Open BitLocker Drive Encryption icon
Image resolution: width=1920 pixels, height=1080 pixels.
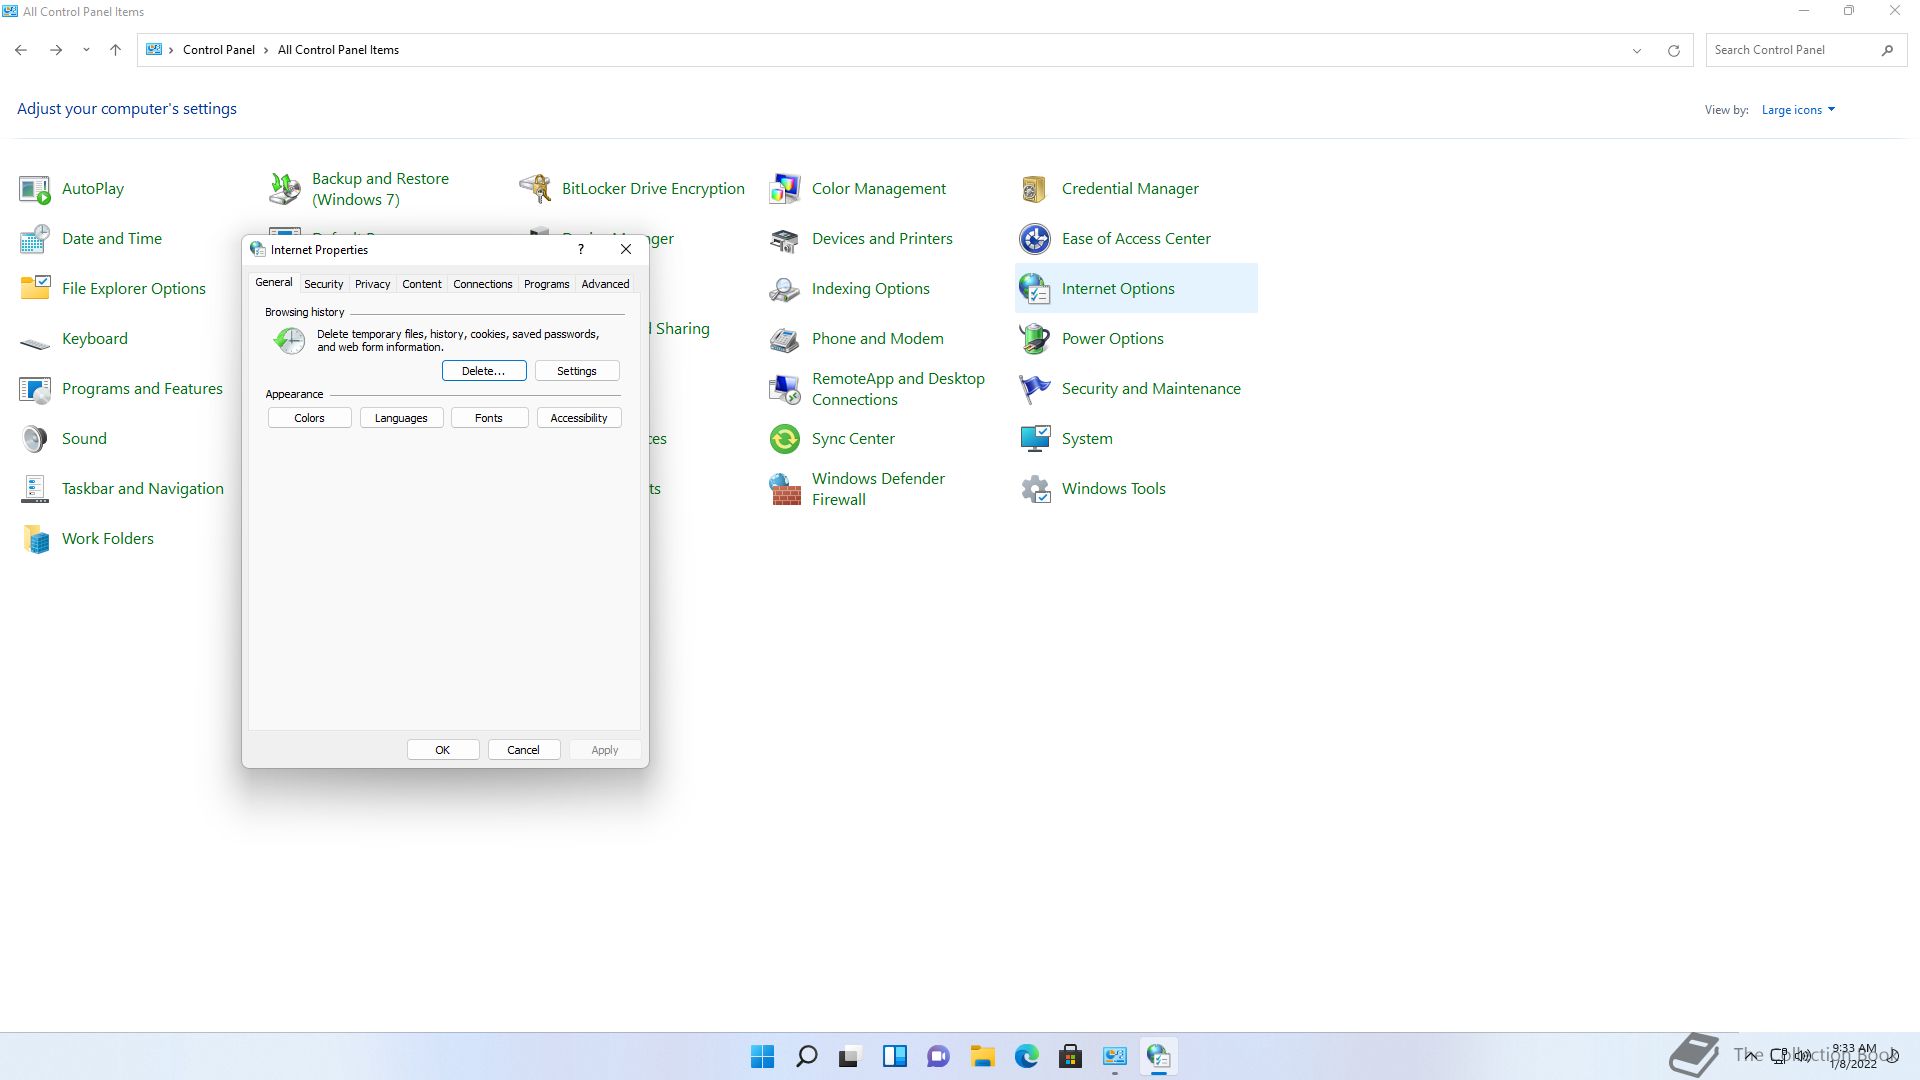coord(535,189)
